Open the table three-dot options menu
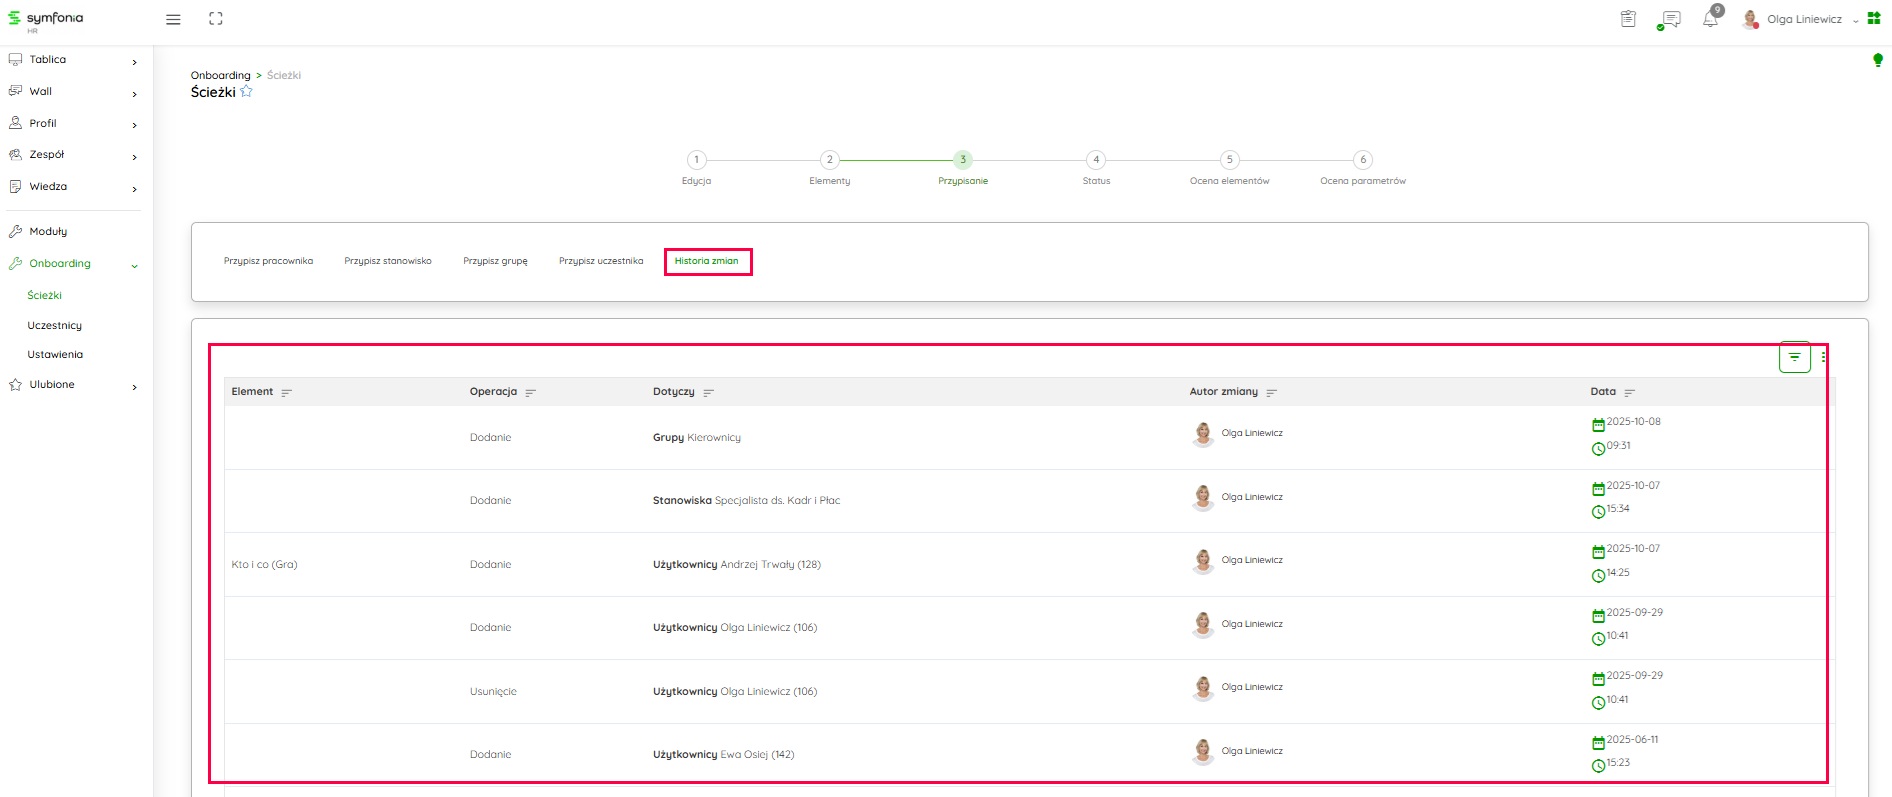 click(1823, 357)
